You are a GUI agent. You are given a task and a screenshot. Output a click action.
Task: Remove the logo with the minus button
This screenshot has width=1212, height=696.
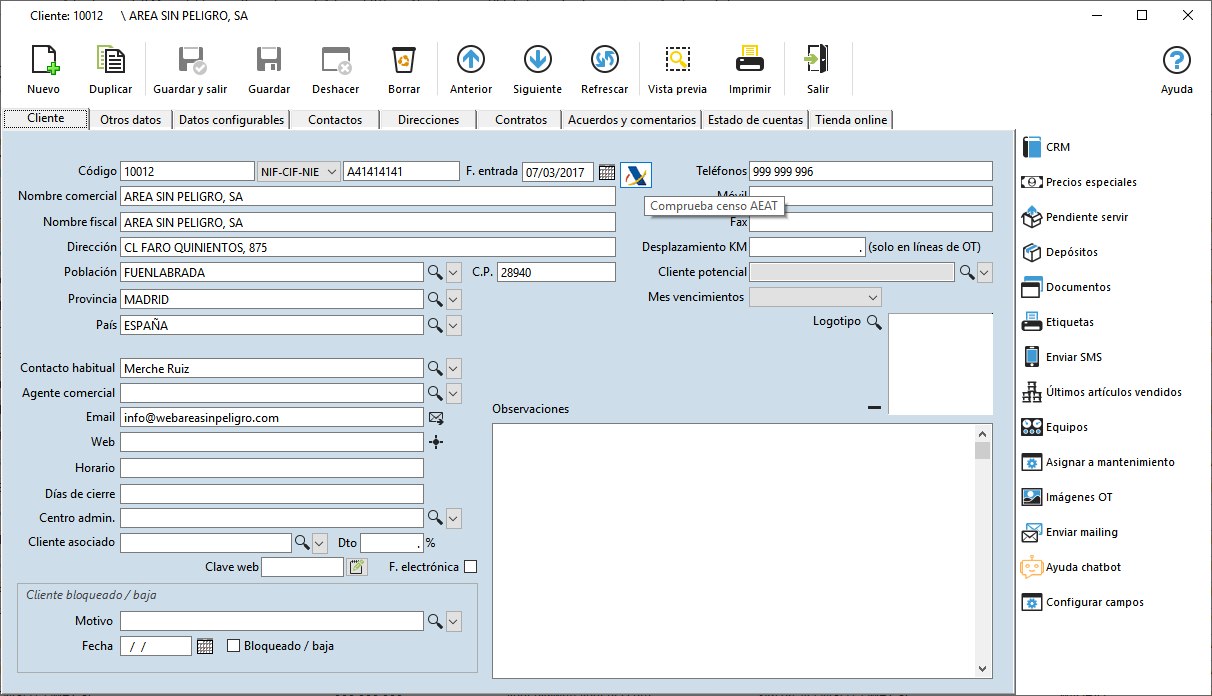coord(874,407)
